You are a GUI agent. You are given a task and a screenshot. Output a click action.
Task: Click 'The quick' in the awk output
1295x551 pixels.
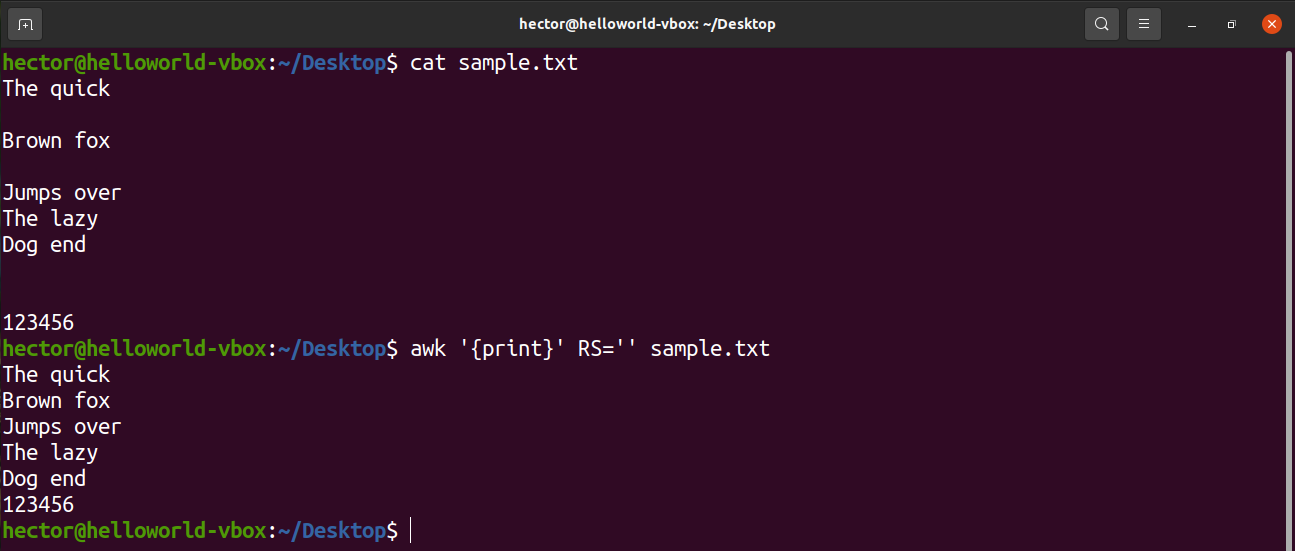[56, 375]
